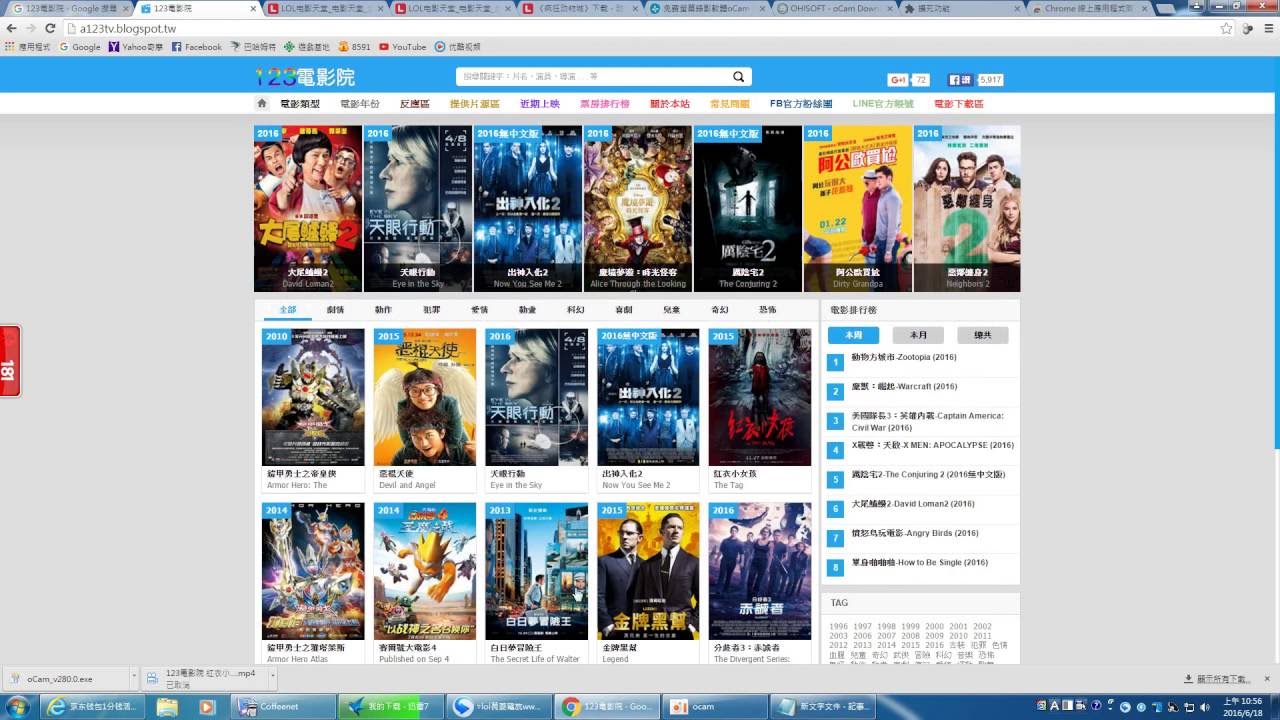Open the How to Be Single ranking link
This screenshot has width=1280, height=720.
(919, 562)
